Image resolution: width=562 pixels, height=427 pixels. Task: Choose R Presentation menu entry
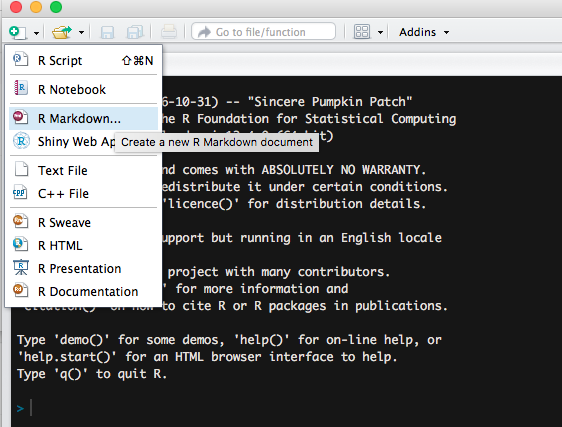(83, 268)
